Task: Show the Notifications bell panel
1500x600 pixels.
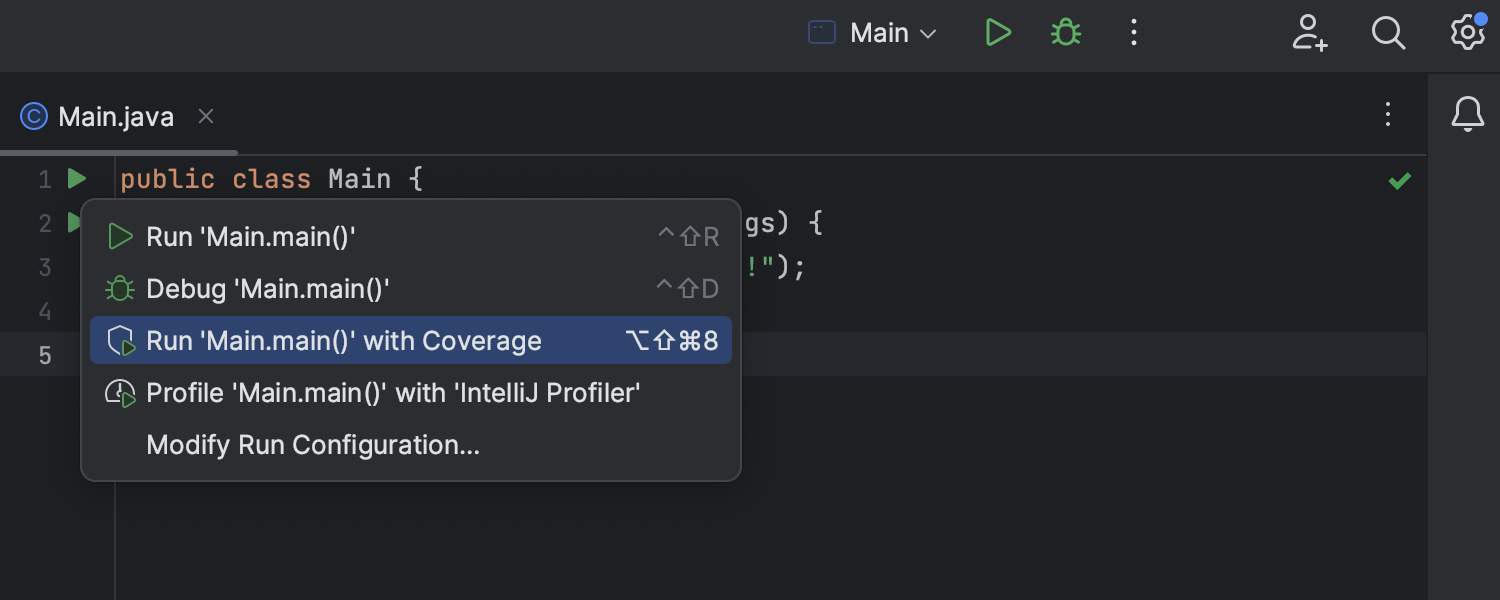Action: pyautogui.click(x=1467, y=115)
